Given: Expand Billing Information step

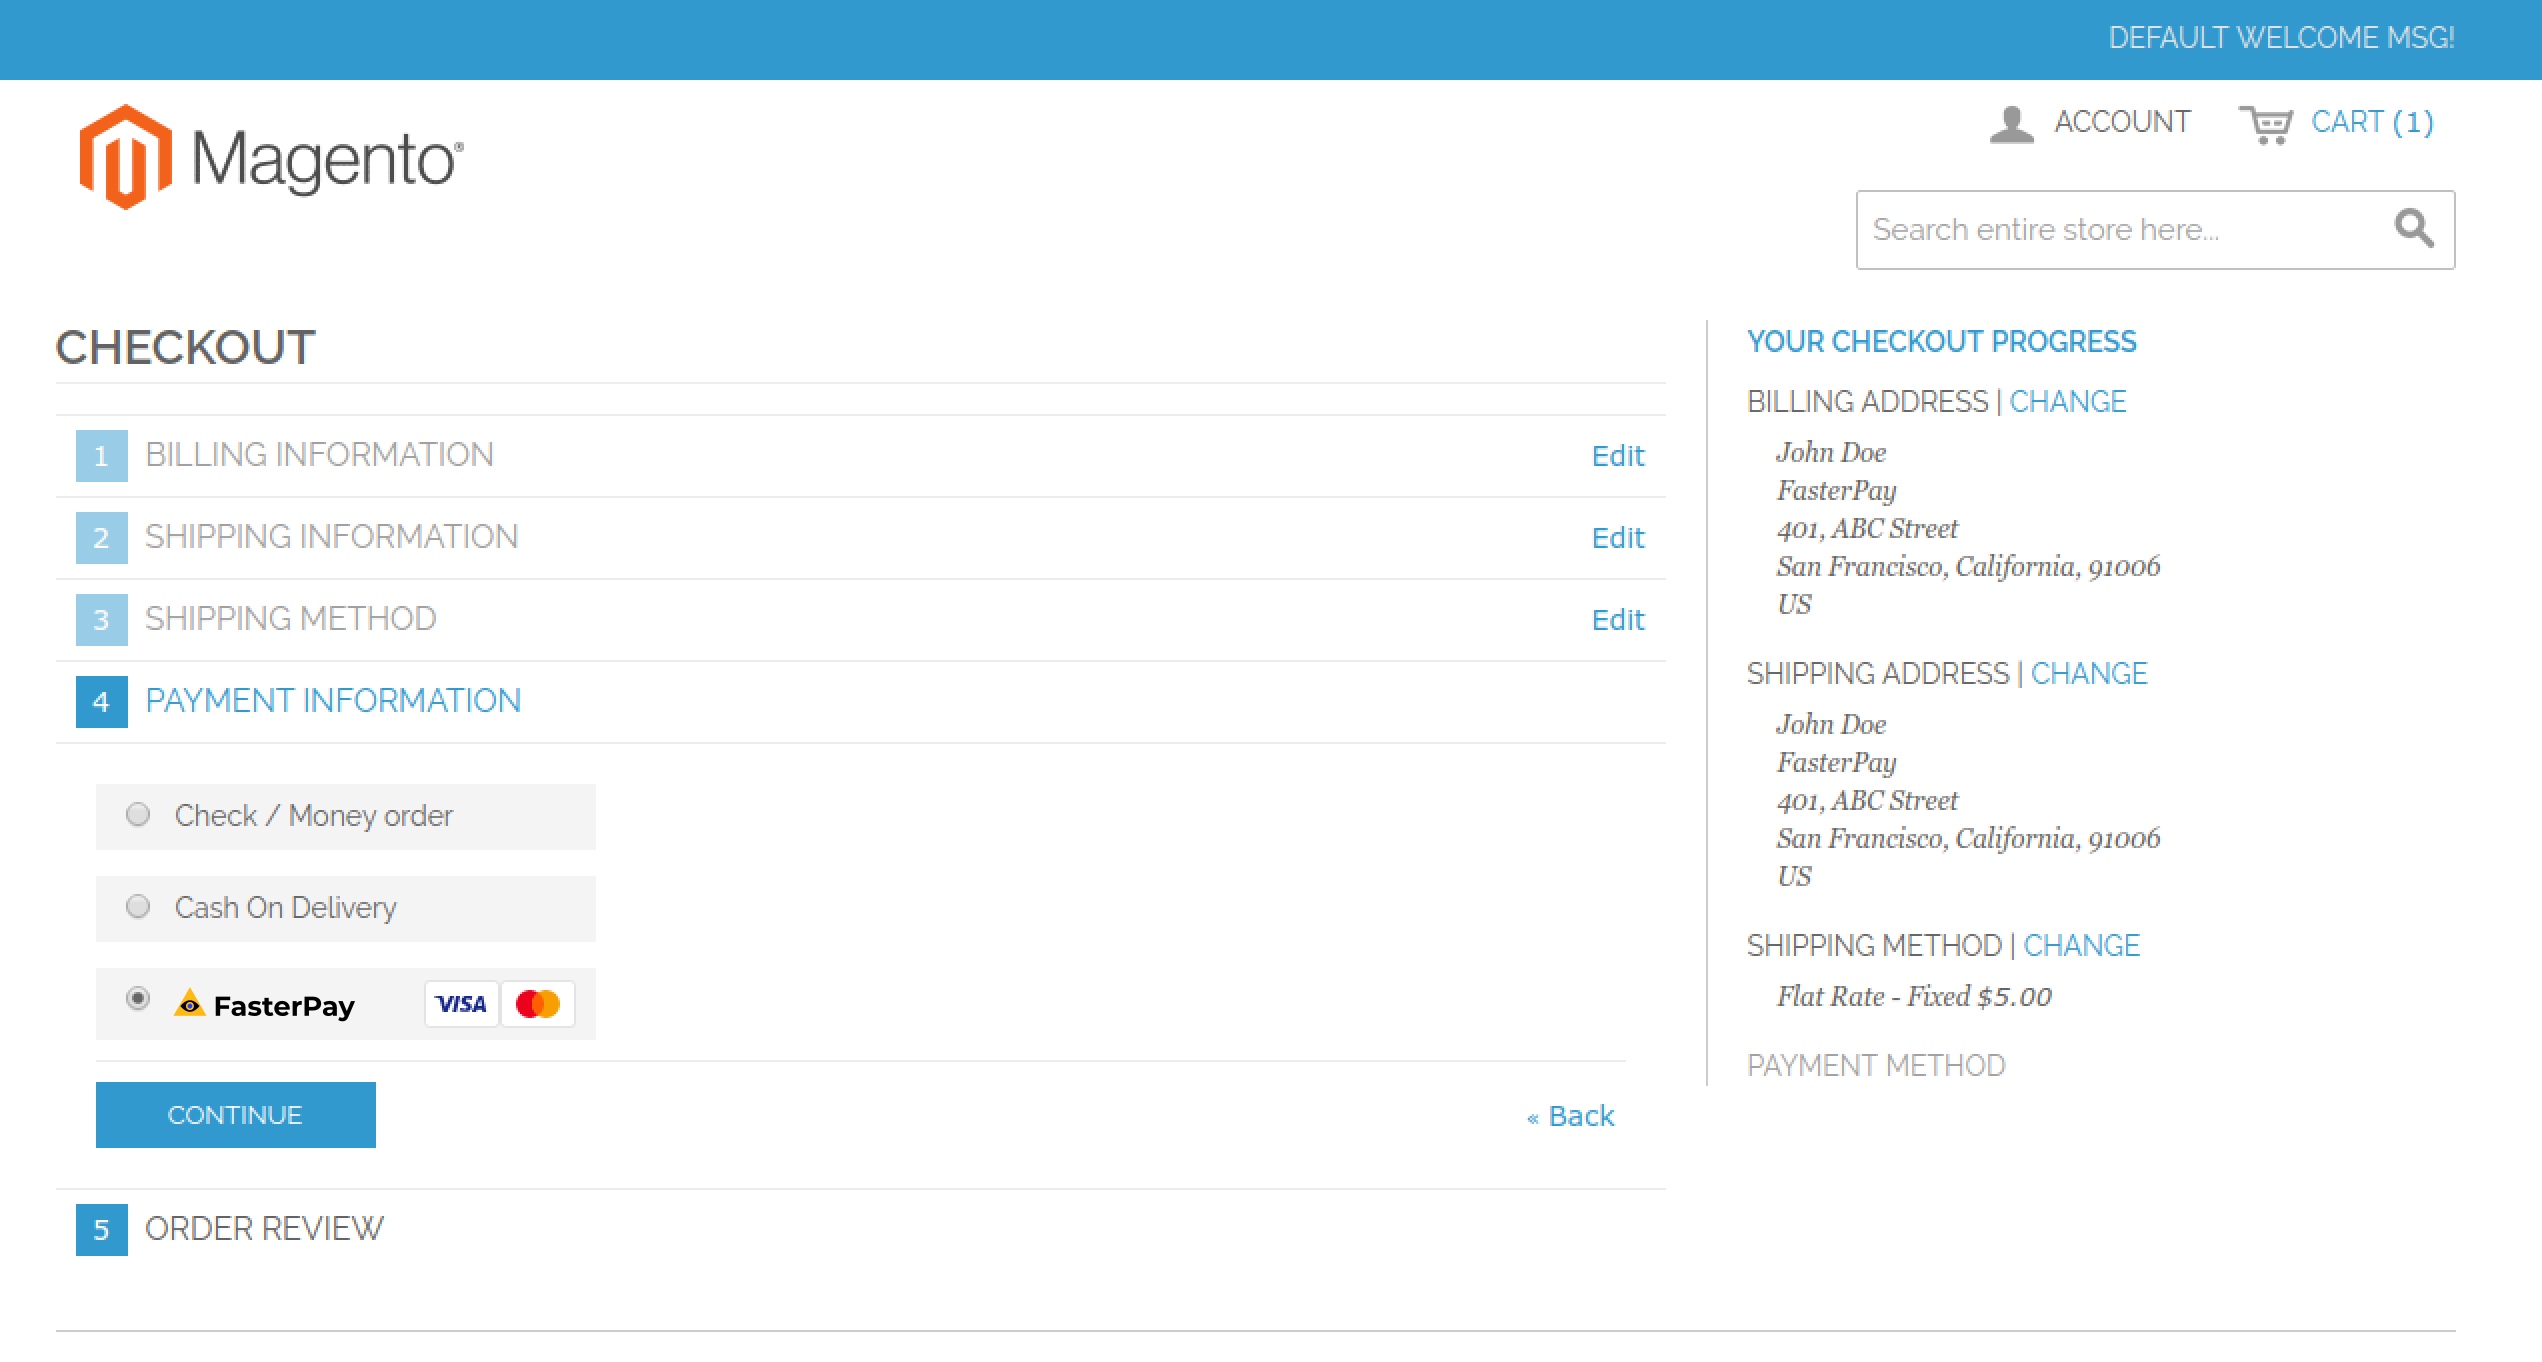Looking at the screenshot, I should click(319, 455).
